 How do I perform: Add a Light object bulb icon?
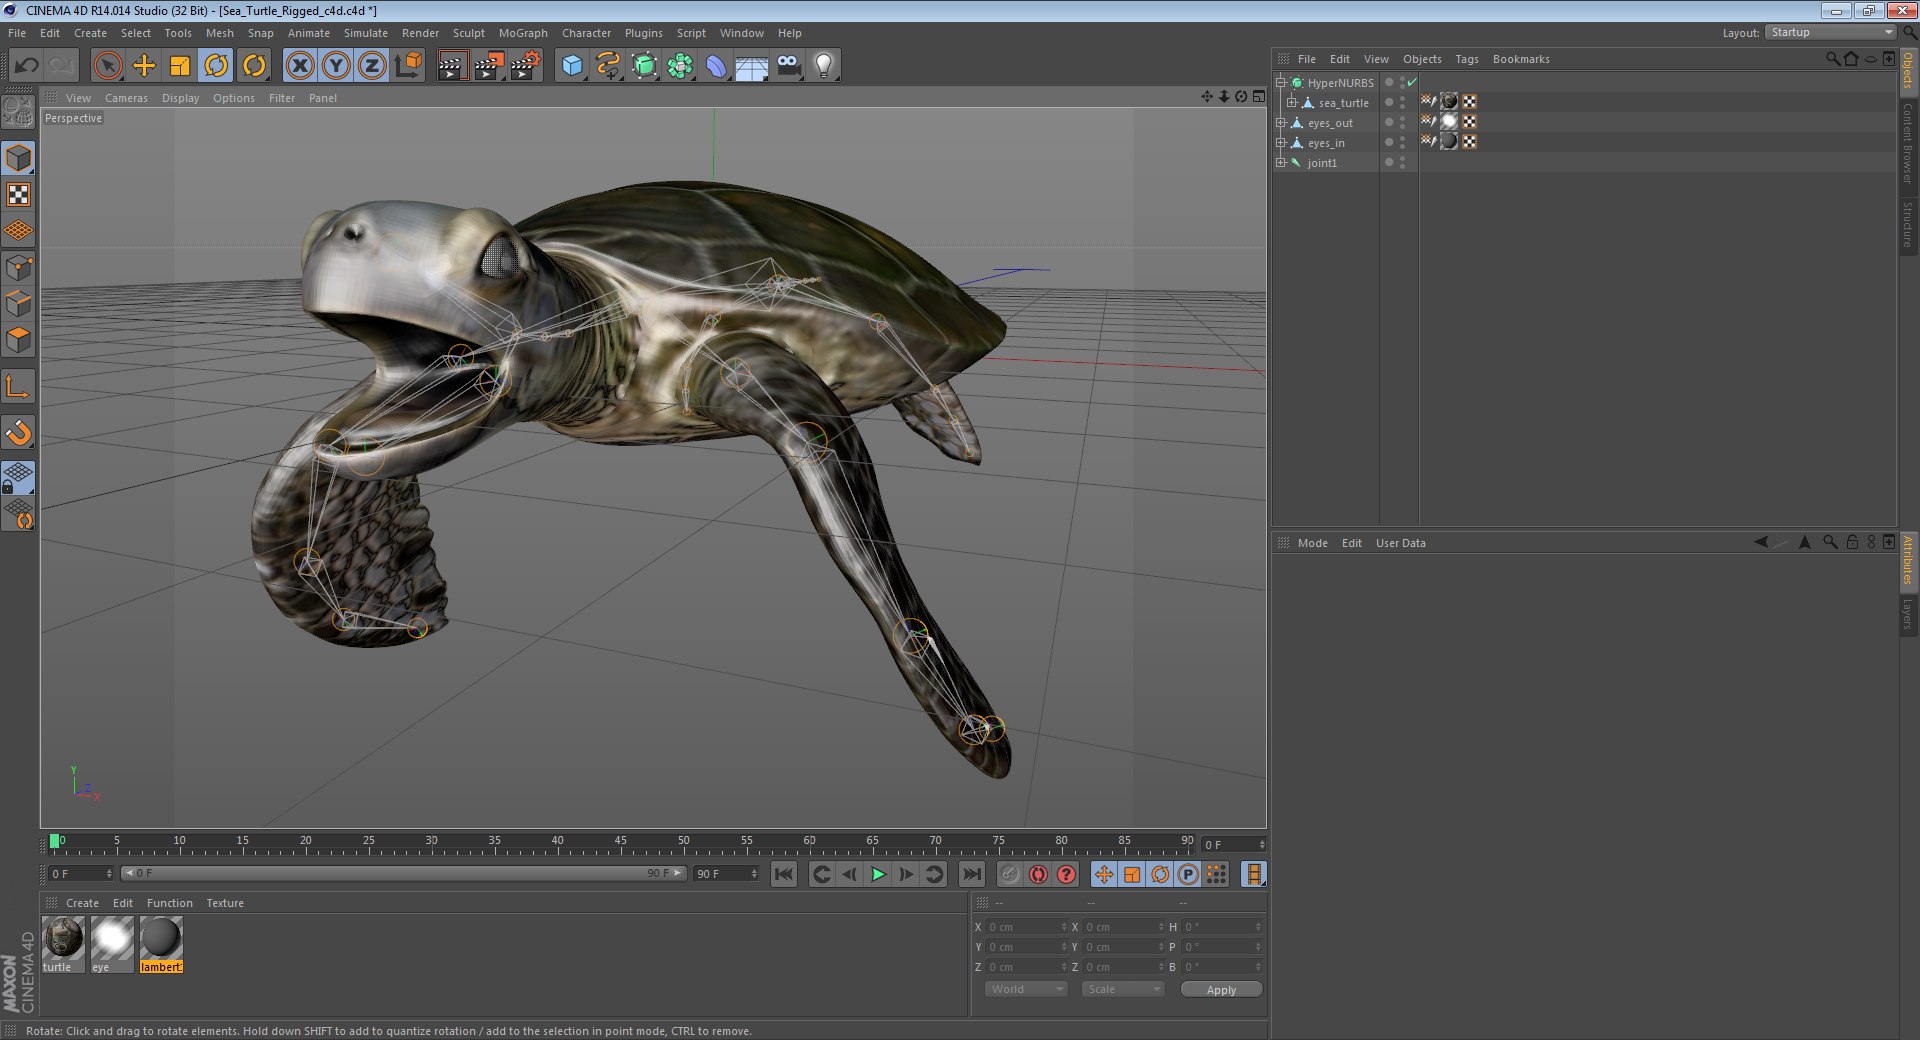tap(824, 66)
